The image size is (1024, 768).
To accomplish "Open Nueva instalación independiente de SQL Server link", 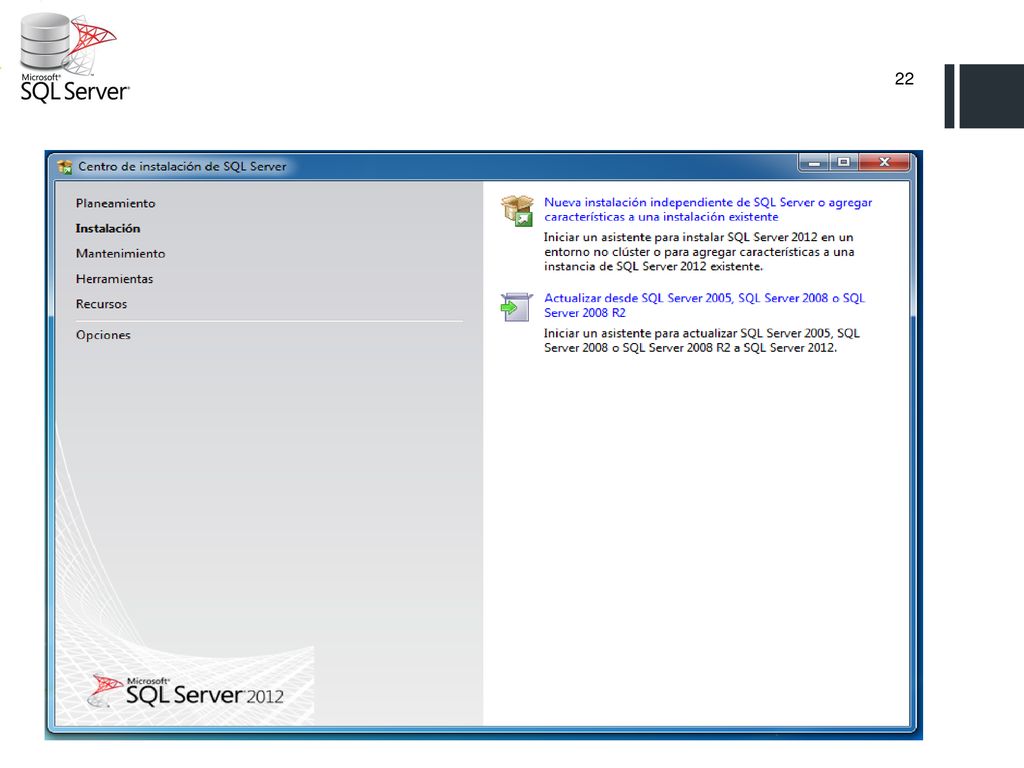I will (708, 210).
